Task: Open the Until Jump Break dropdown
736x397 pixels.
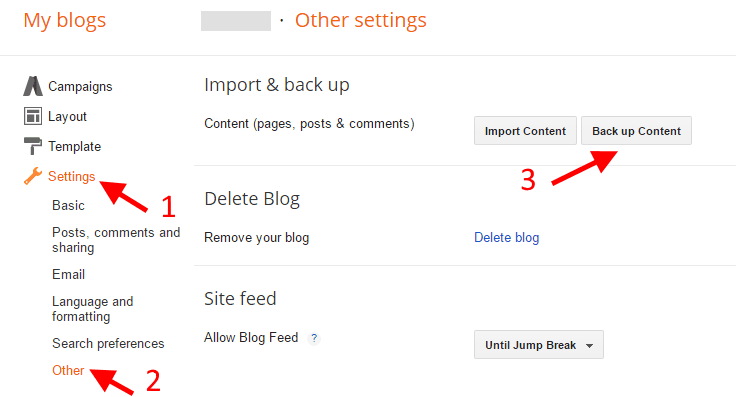Action: [x=538, y=345]
